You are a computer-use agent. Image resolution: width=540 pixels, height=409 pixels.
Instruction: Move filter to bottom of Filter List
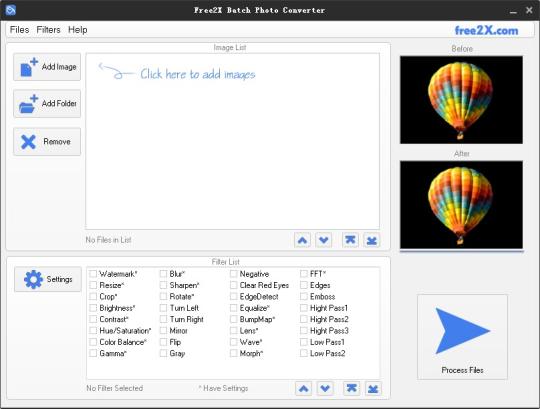tap(373, 389)
